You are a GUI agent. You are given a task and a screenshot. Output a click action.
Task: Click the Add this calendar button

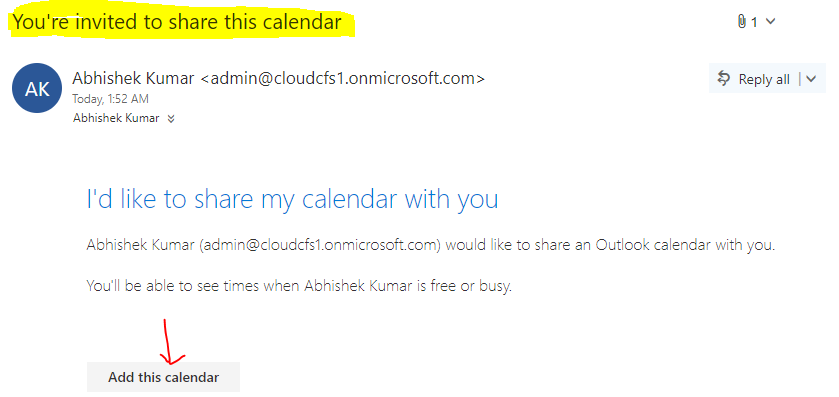click(163, 377)
